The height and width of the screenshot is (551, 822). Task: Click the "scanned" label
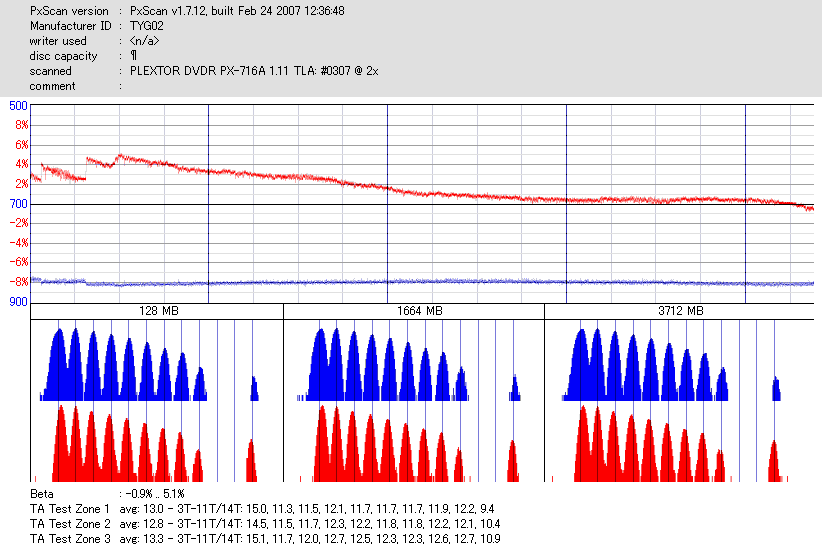tap(50, 71)
